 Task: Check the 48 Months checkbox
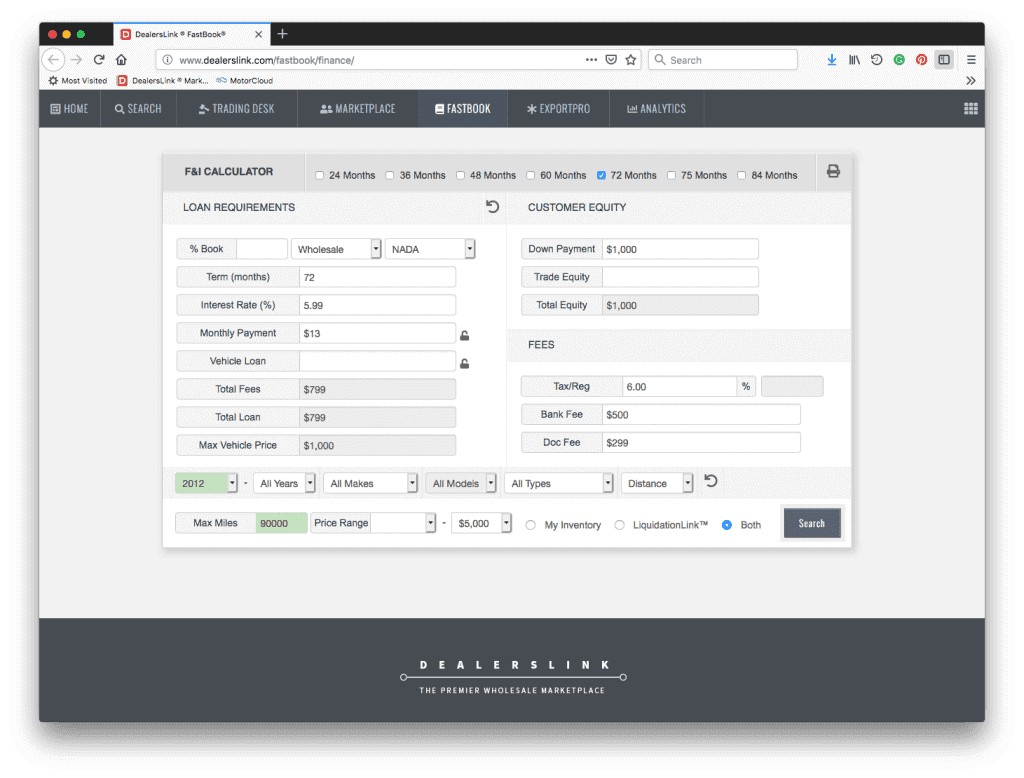click(x=460, y=175)
